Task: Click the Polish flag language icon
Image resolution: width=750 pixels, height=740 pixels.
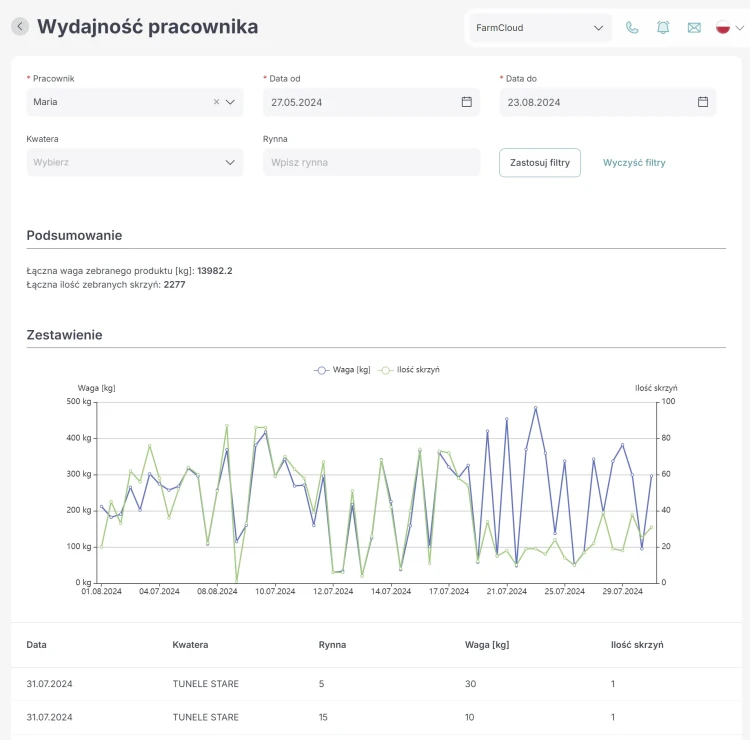Action: click(722, 27)
